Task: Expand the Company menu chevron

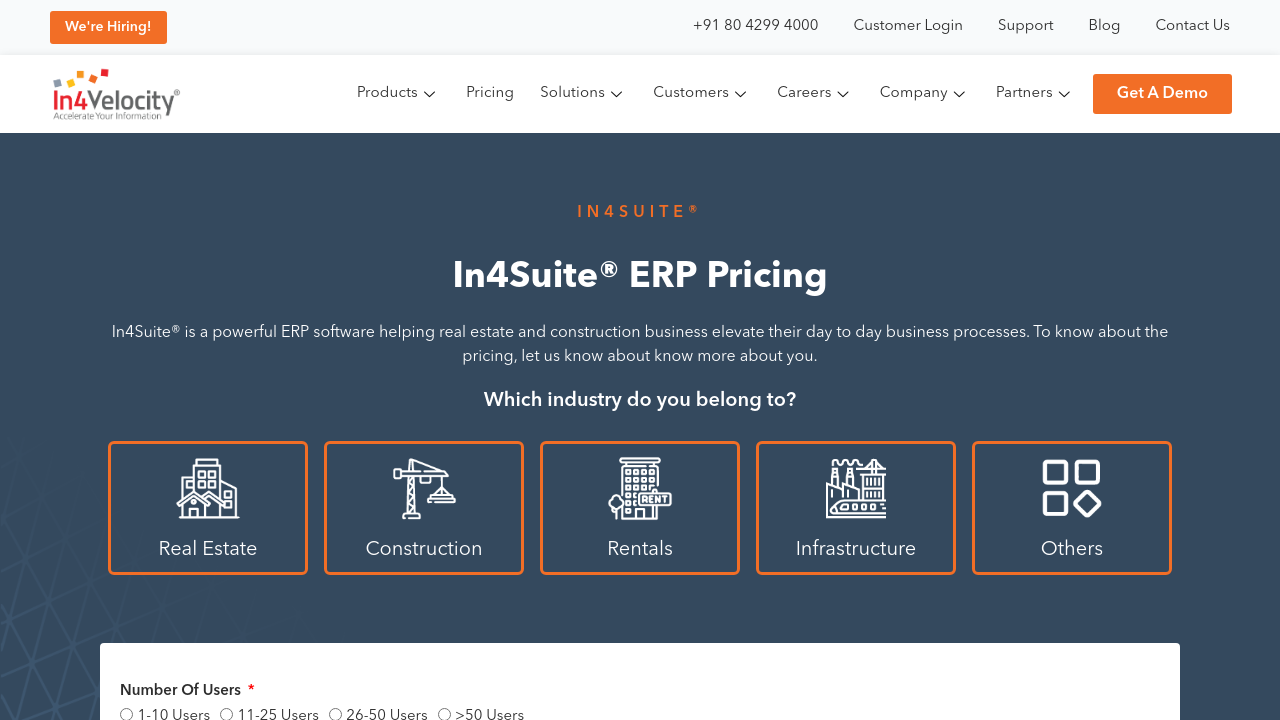Action: [960, 94]
